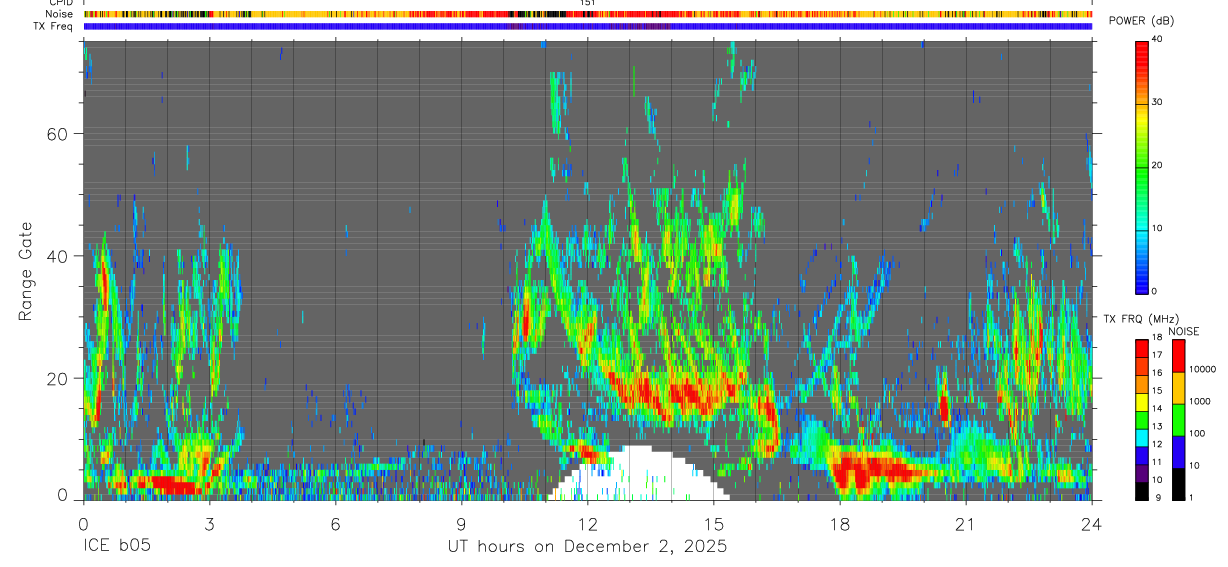This screenshot has height=567, width=1228.
Task: Pick the black 1–10 noise swatch
Action: tap(1179, 483)
